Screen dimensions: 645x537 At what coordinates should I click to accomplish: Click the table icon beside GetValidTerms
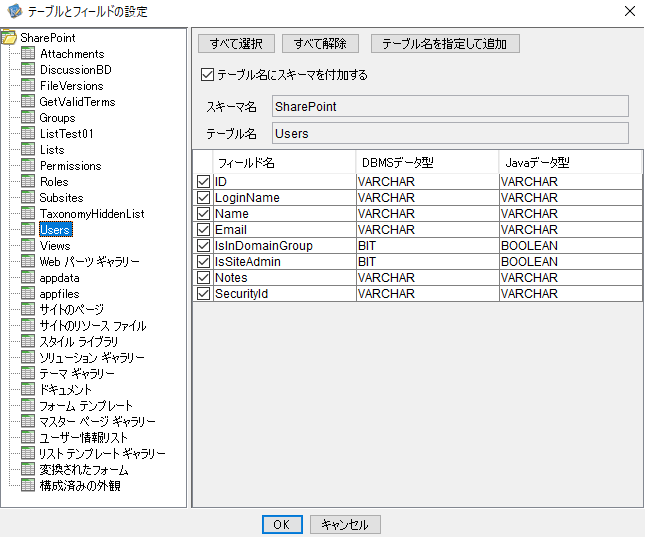coord(28,101)
